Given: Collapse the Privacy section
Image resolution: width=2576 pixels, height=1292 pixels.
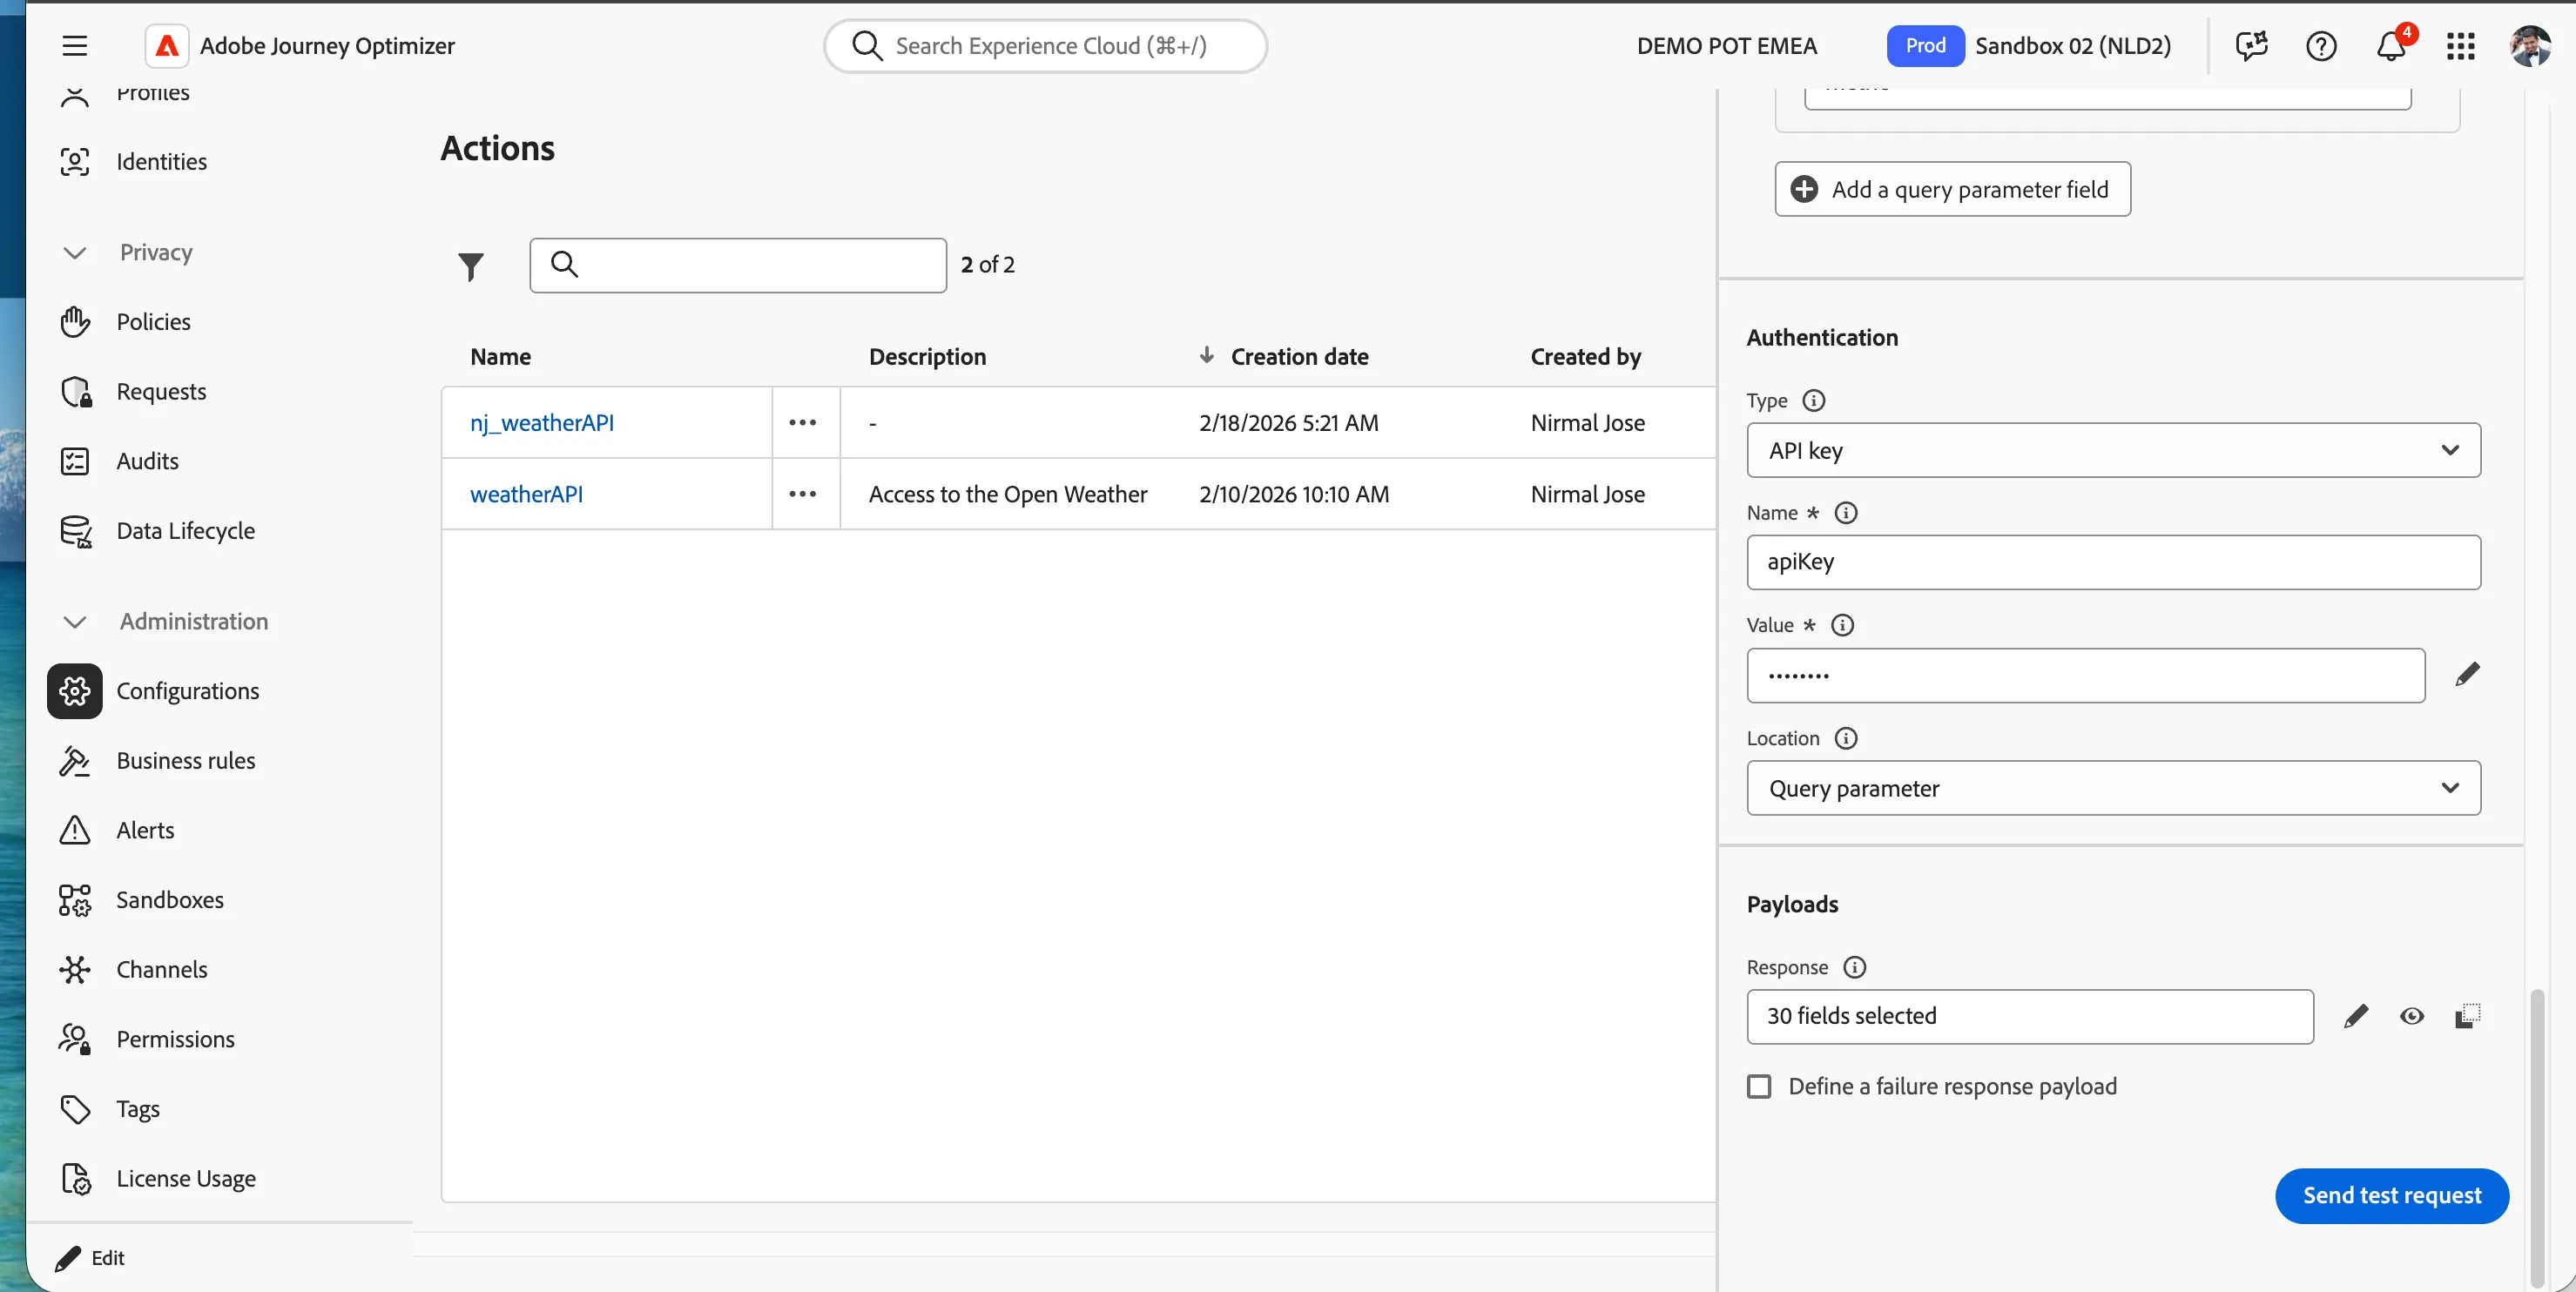Looking at the screenshot, I should coord(75,253).
